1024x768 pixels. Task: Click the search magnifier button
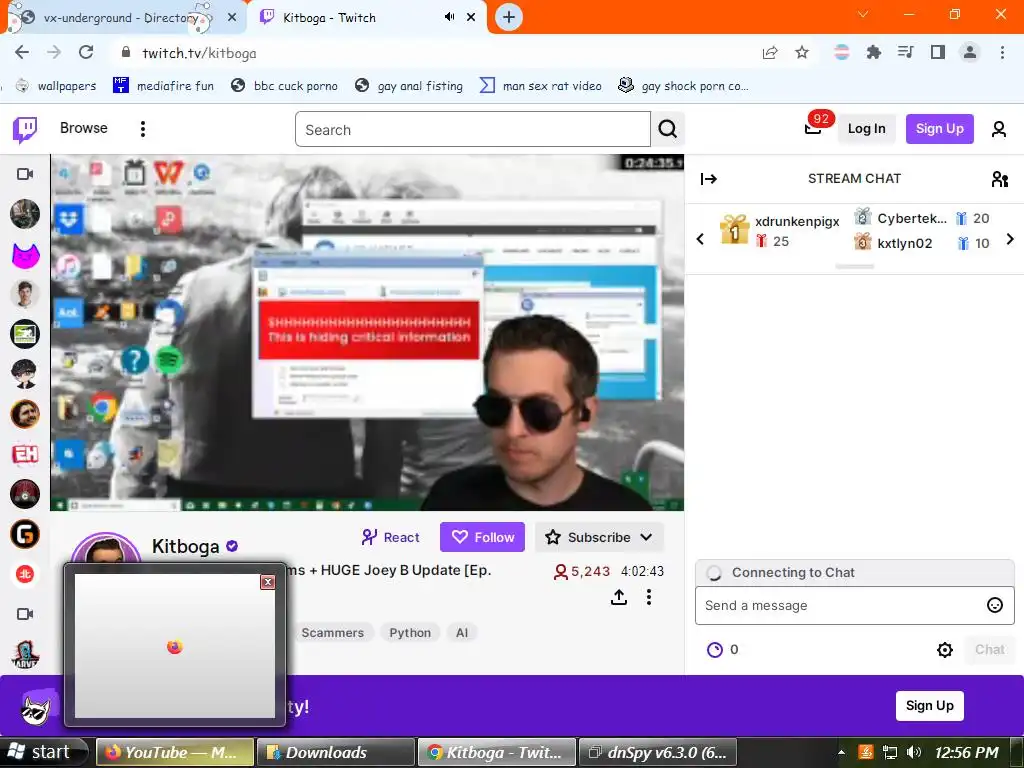(x=667, y=129)
